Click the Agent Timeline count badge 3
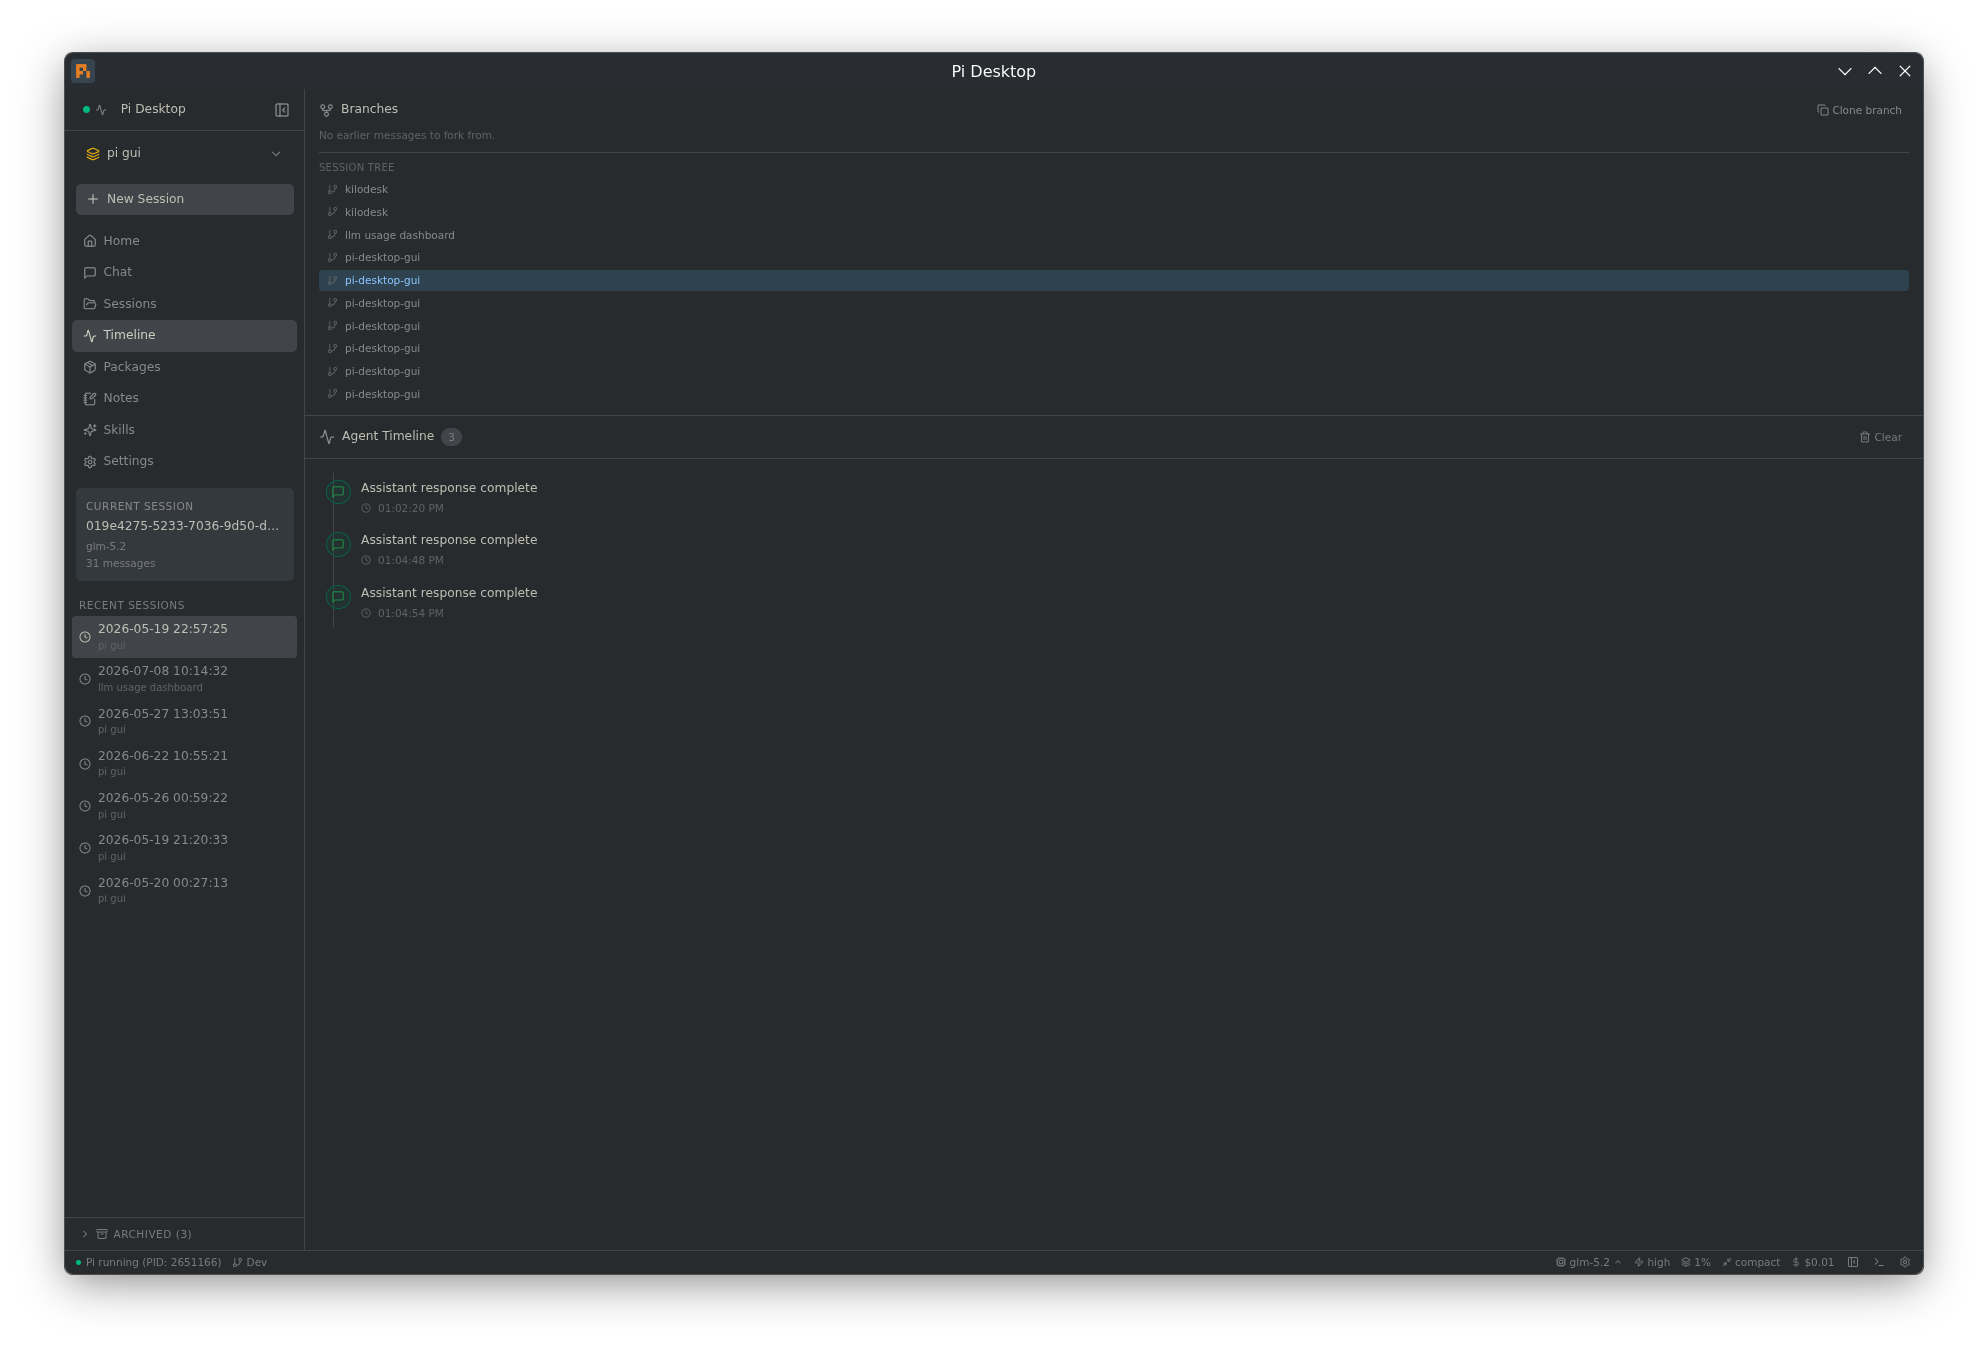Viewport: 1988px width, 1351px height. click(x=451, y=437)
